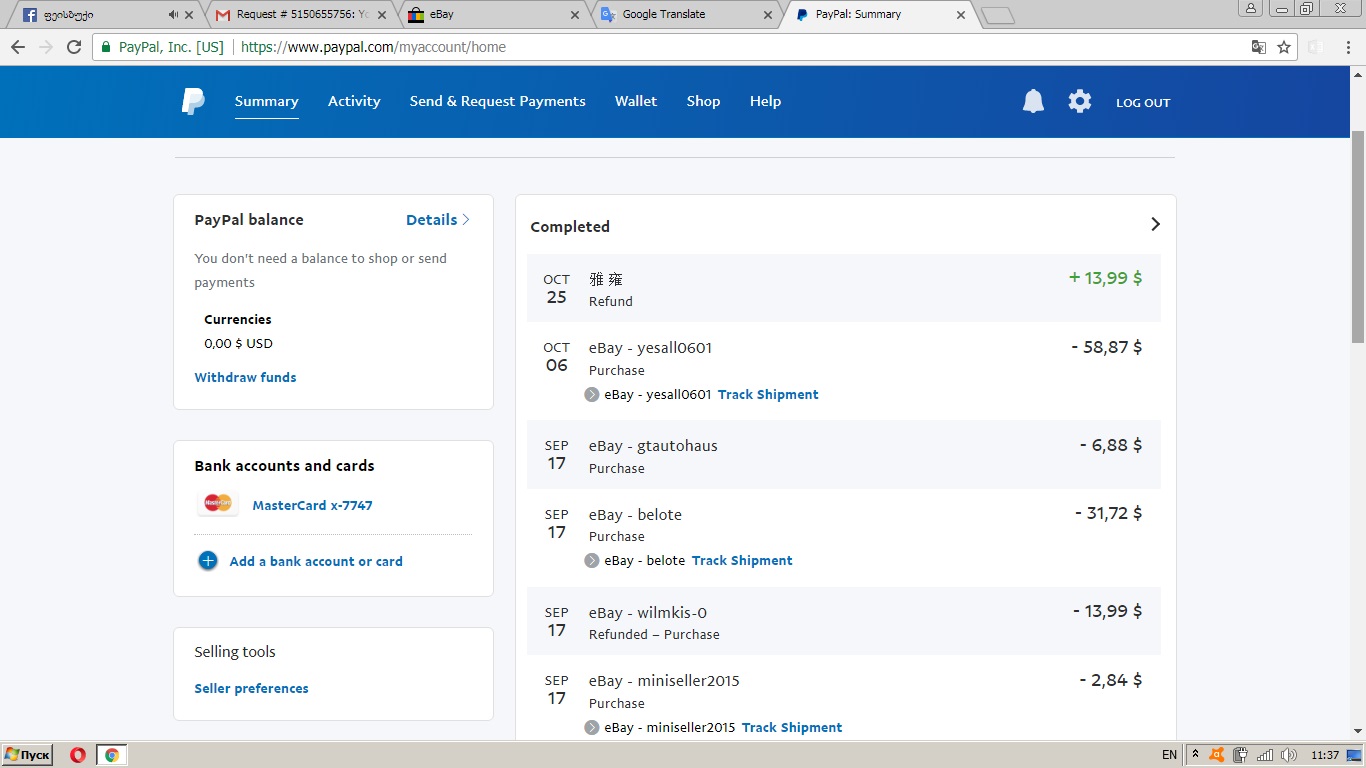Open the Shop menu item

click(703, 101)
